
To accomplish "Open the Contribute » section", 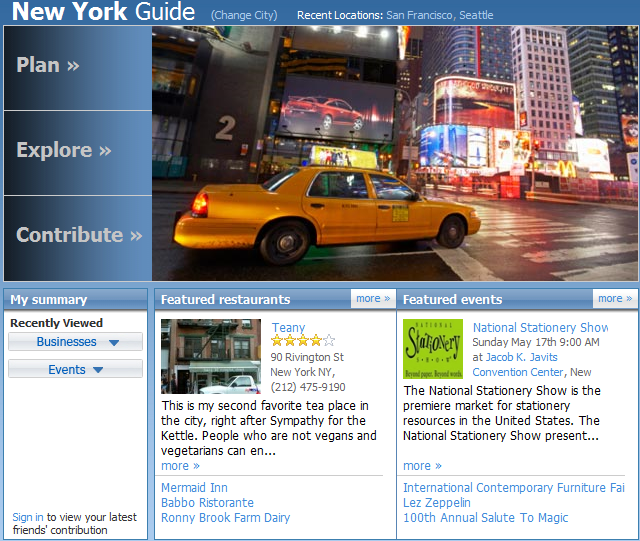I will tap(78, 238).
